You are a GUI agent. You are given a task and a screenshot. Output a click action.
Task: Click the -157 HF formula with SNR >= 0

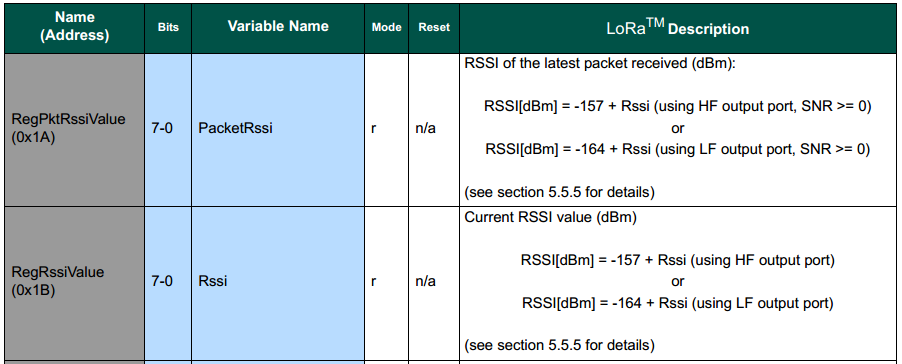point(678,106)
